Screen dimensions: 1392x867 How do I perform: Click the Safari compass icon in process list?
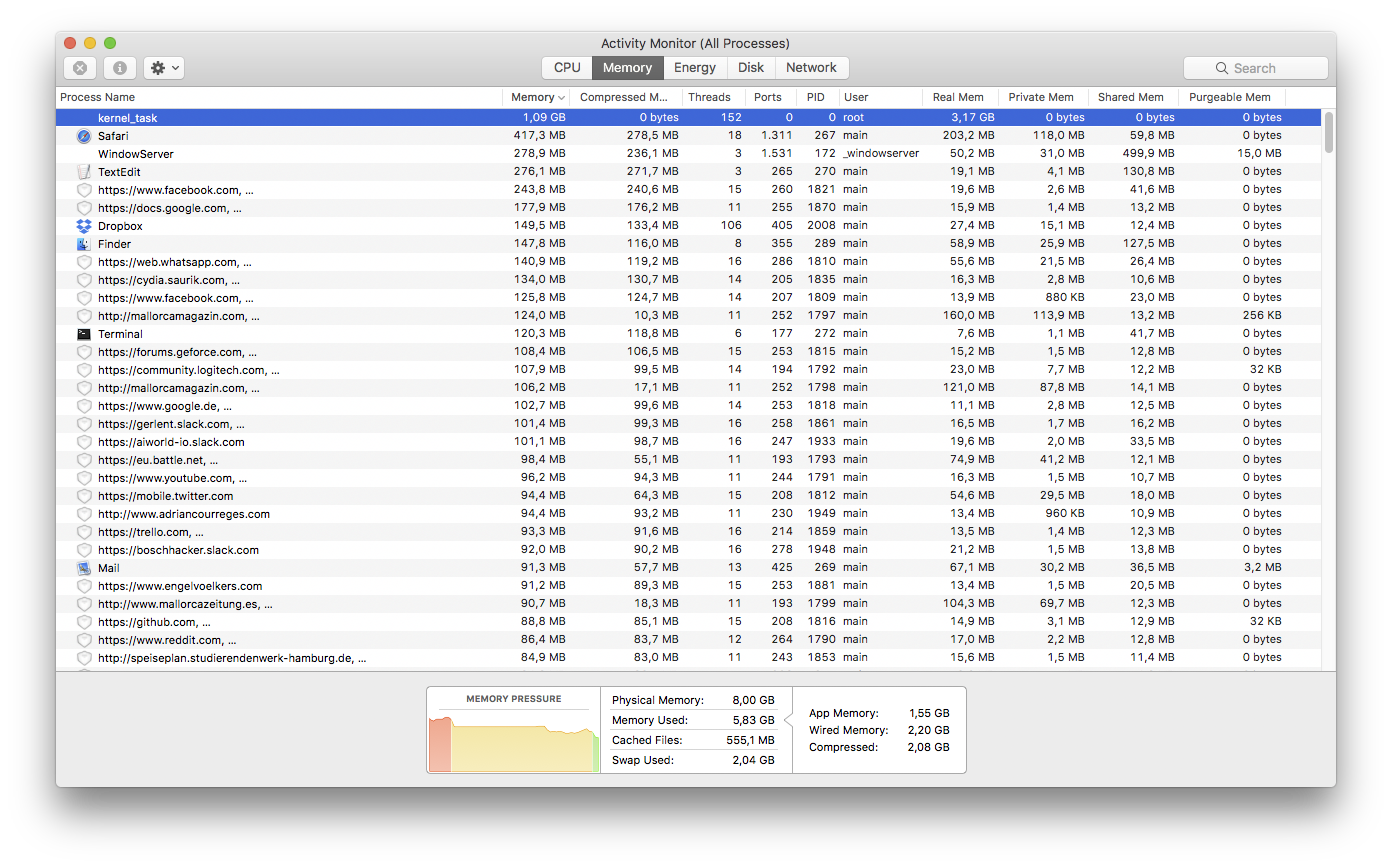point(84,136)
